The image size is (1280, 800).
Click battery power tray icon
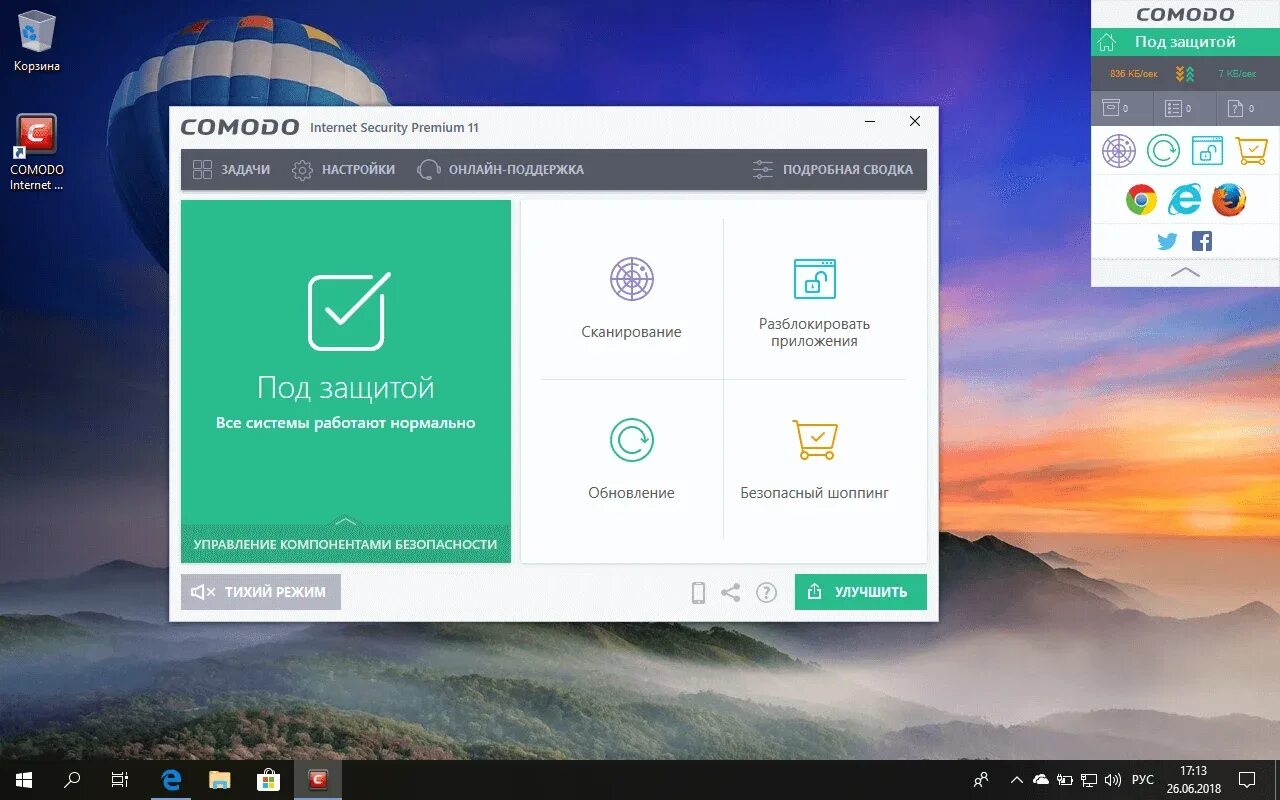point(1065,780)
